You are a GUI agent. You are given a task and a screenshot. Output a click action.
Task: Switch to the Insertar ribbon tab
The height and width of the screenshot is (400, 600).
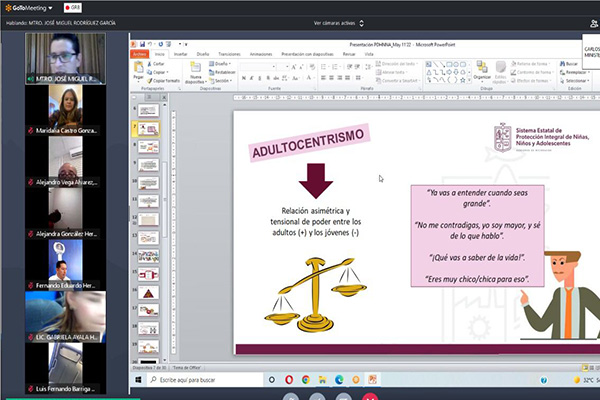(180, 54)
